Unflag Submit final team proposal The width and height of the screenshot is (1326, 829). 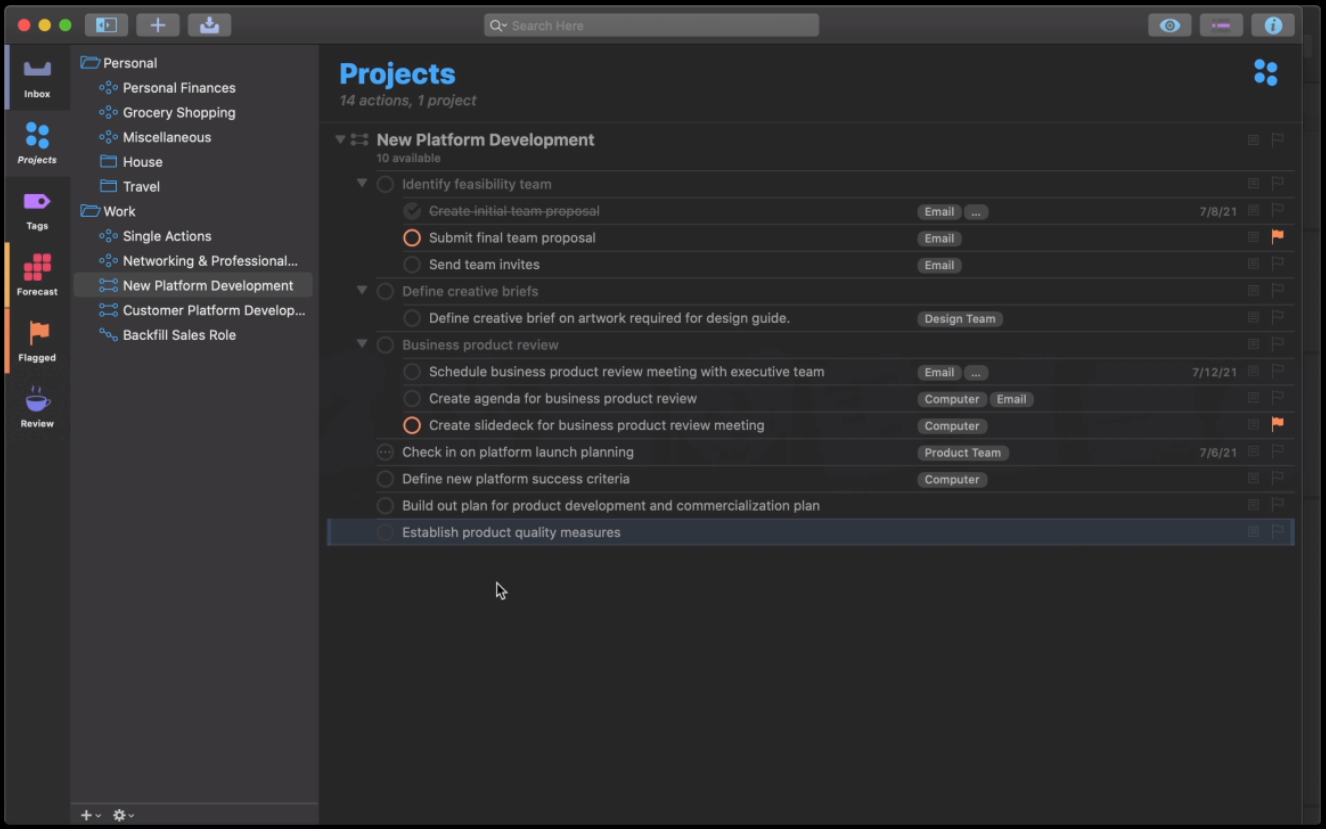(x=1277, y=237)
